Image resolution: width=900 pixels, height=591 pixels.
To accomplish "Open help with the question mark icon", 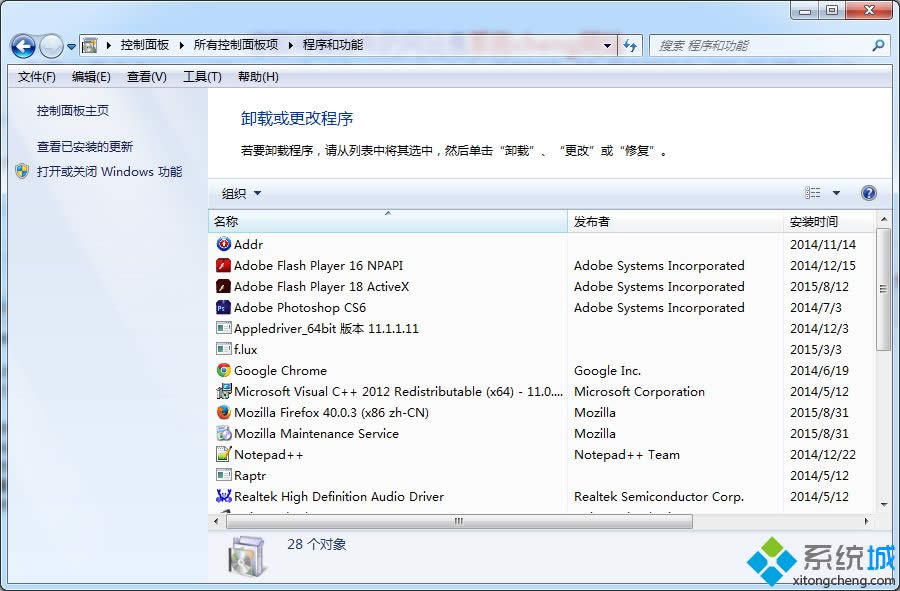I will [868, 194].
